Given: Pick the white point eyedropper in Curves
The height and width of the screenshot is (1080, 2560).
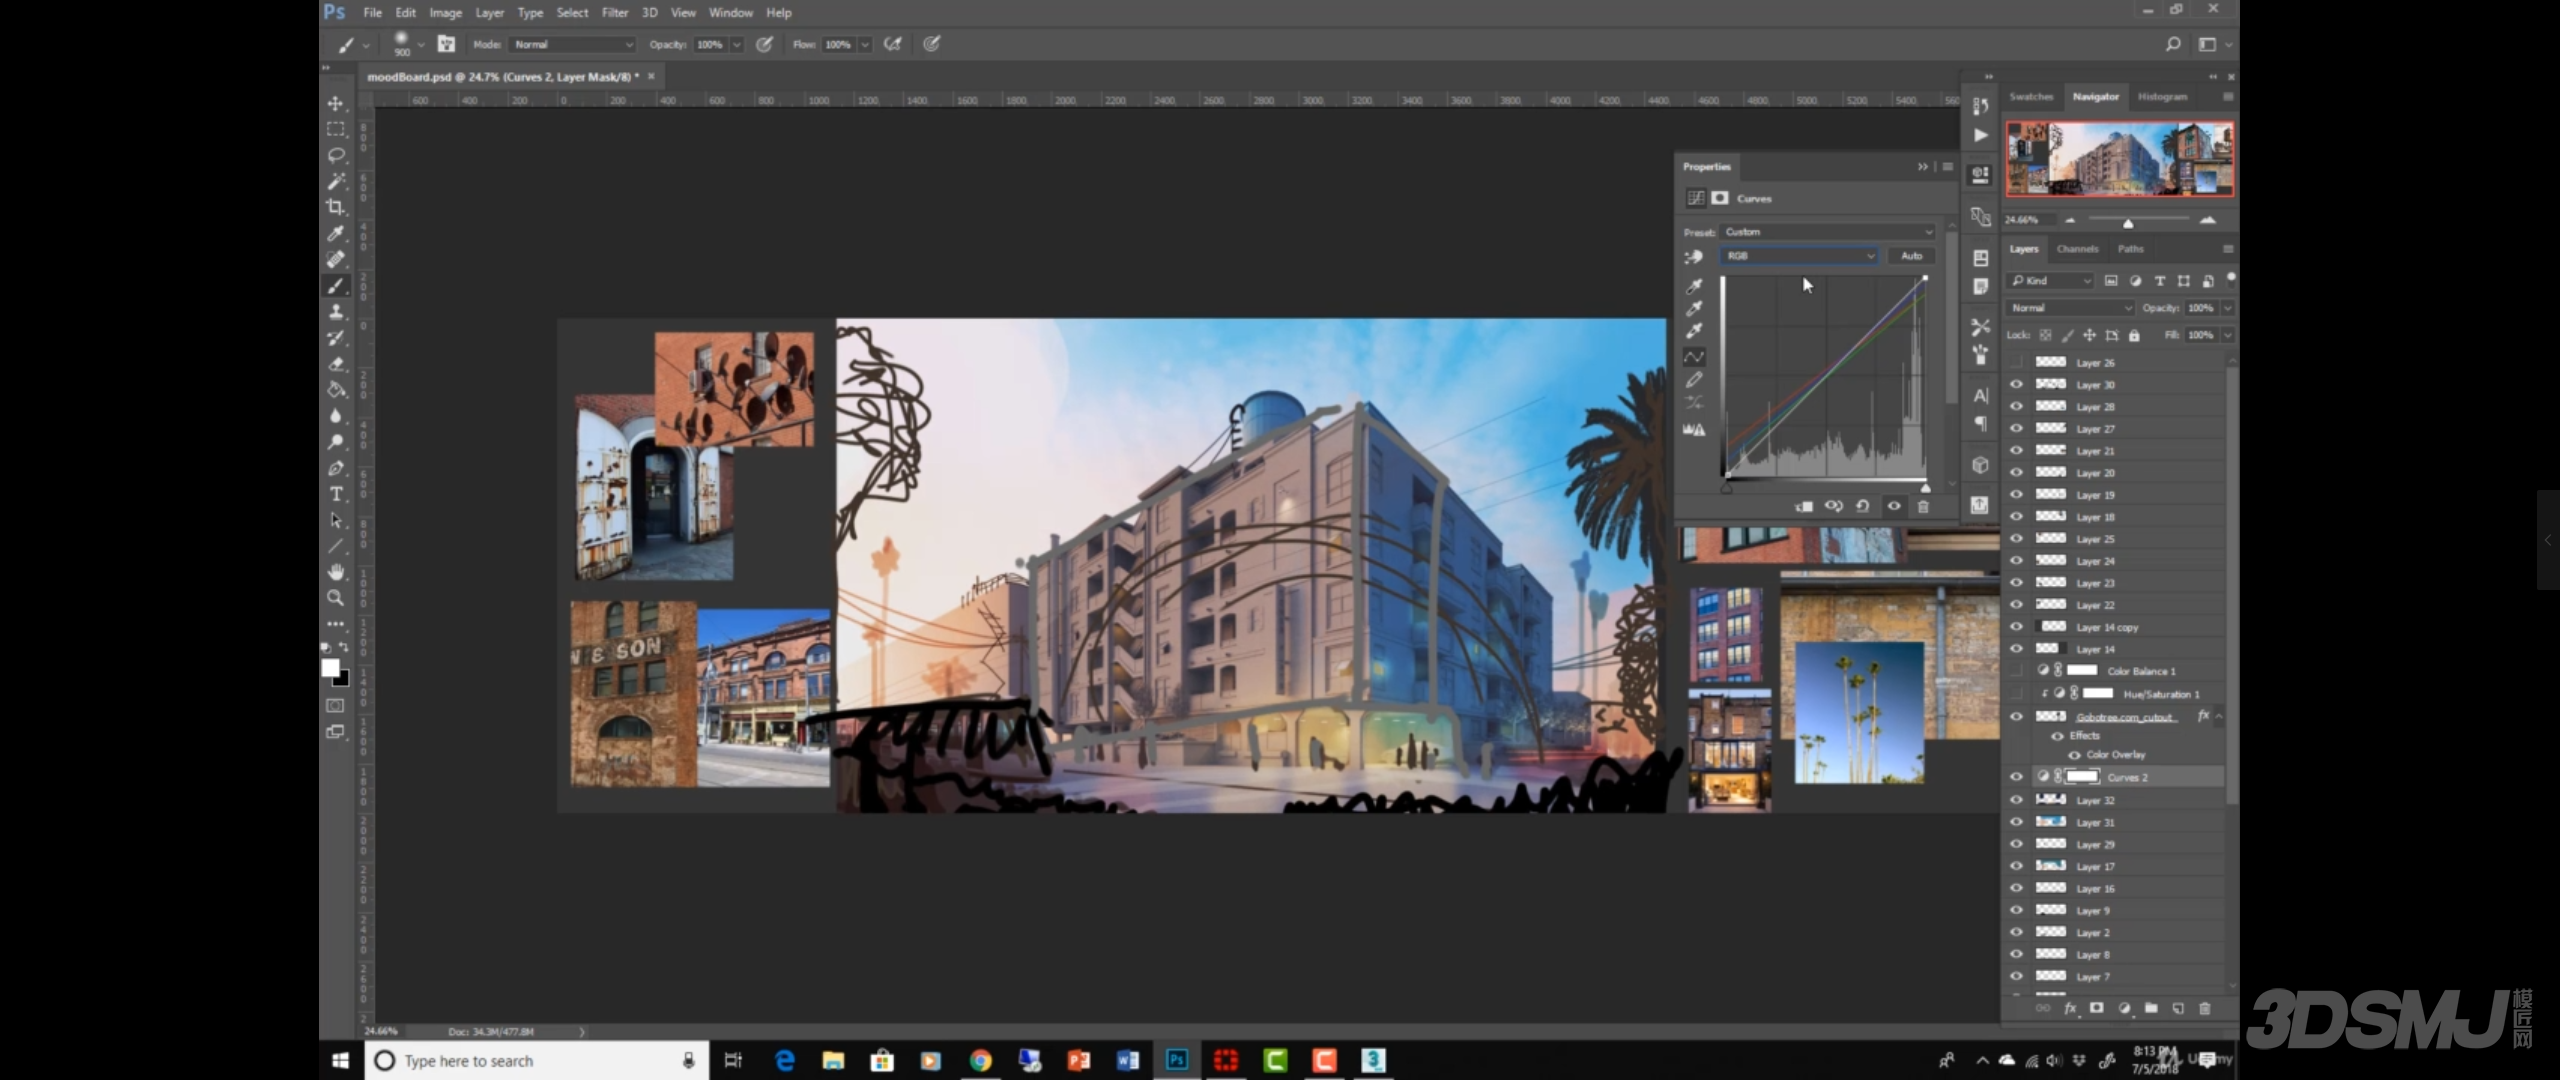Looking at the screenshot, I should tap(1694, 330).
